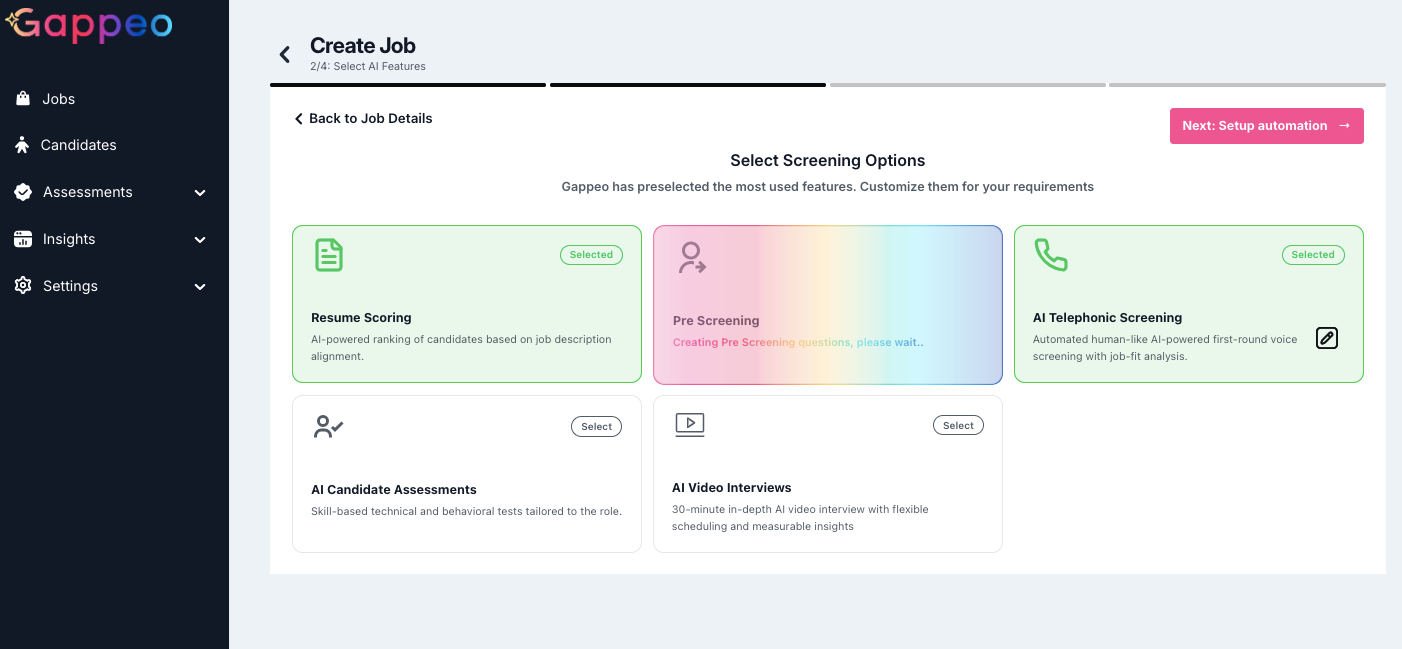The height and width of the screenshot is (649, 1402).
Task: Click Back to Job Details link
Action: 363,118
